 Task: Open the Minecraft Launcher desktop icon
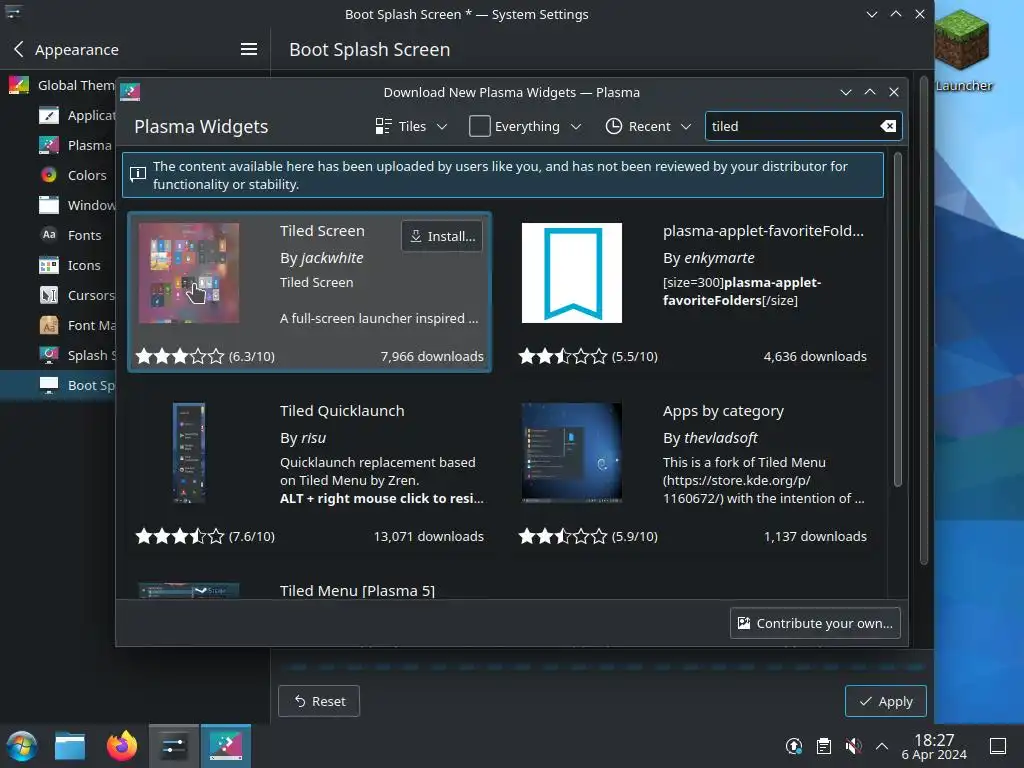pyautogui.click(x=962, y=50)
